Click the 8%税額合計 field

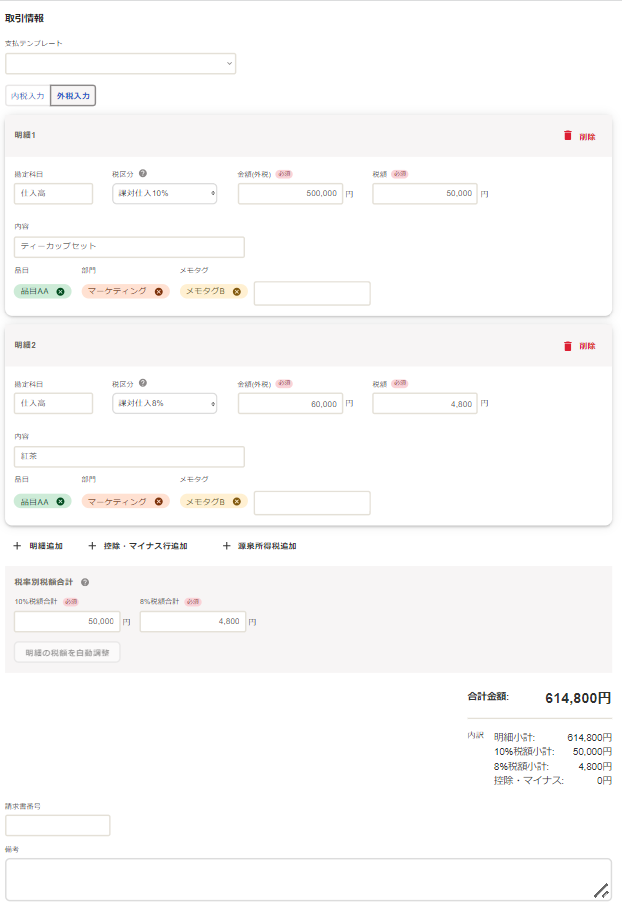pos(192,622)
